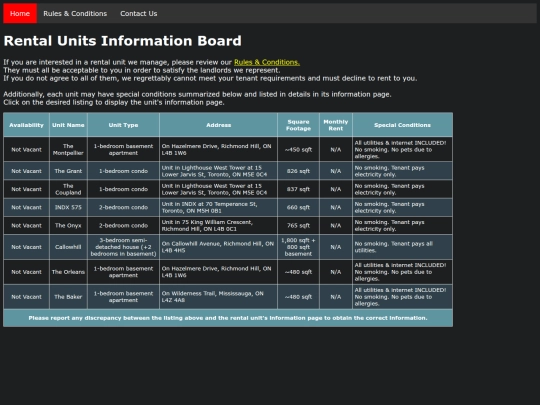Click the N/A rent cell for The Orleans
This screenshot has height=405, width=540.
click(x=336, y=272)
